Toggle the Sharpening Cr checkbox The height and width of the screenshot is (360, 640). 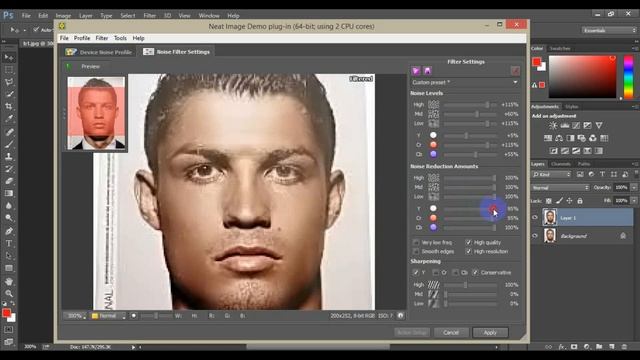coord(436,272)
